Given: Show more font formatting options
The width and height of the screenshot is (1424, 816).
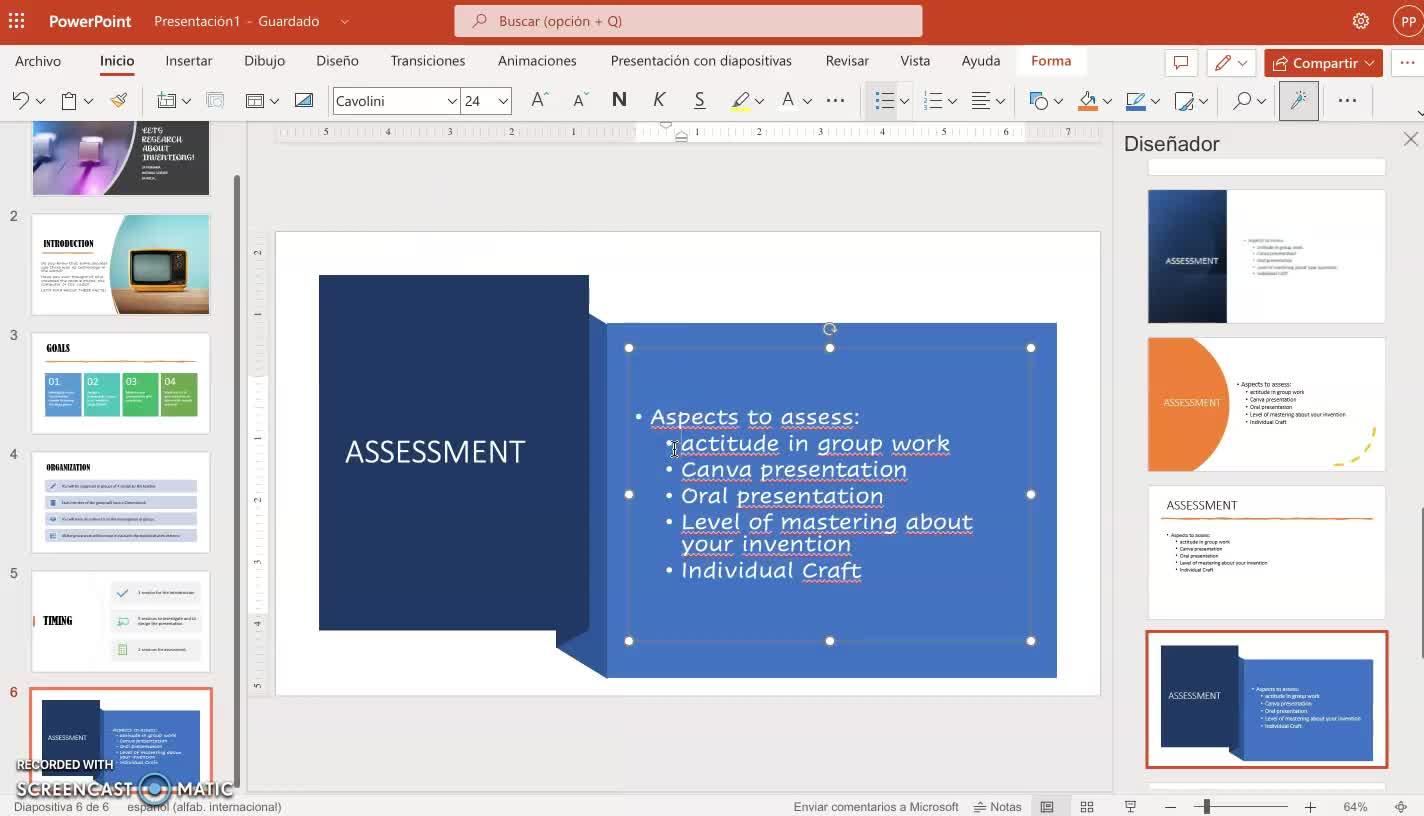Looking at the screenshot, I should (x=835, y=100).
